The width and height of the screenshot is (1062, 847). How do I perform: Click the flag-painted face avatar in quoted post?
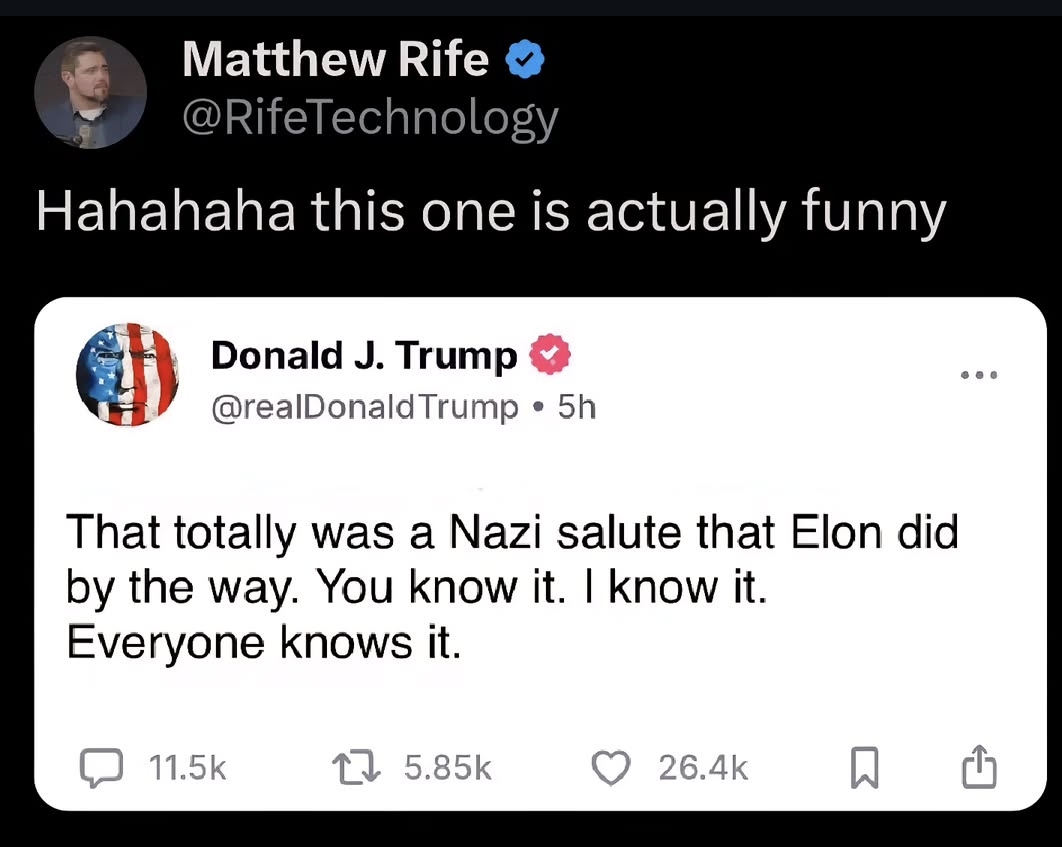pos(127,375)
